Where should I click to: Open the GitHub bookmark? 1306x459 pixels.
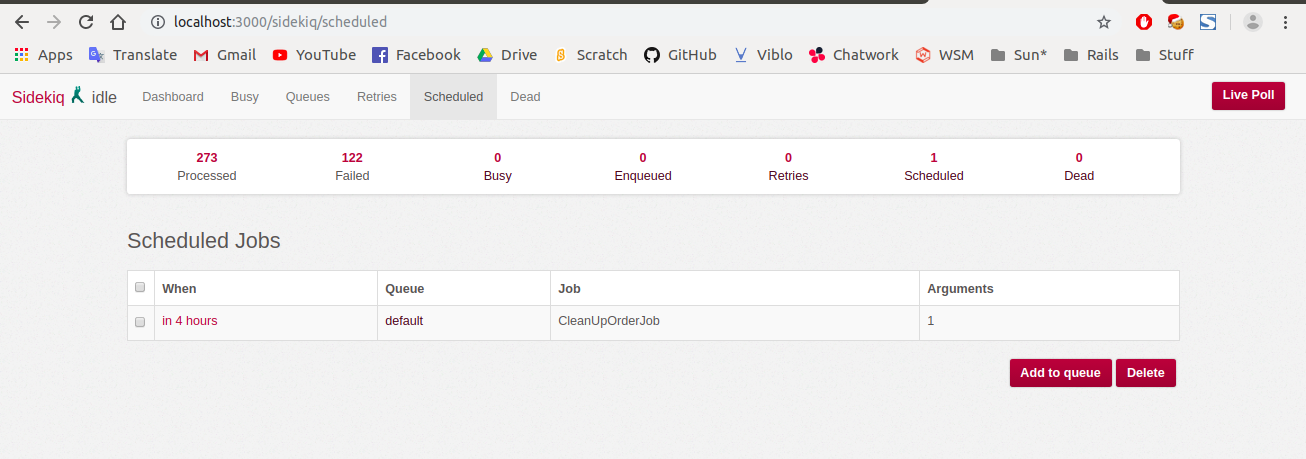coord(680,55)
